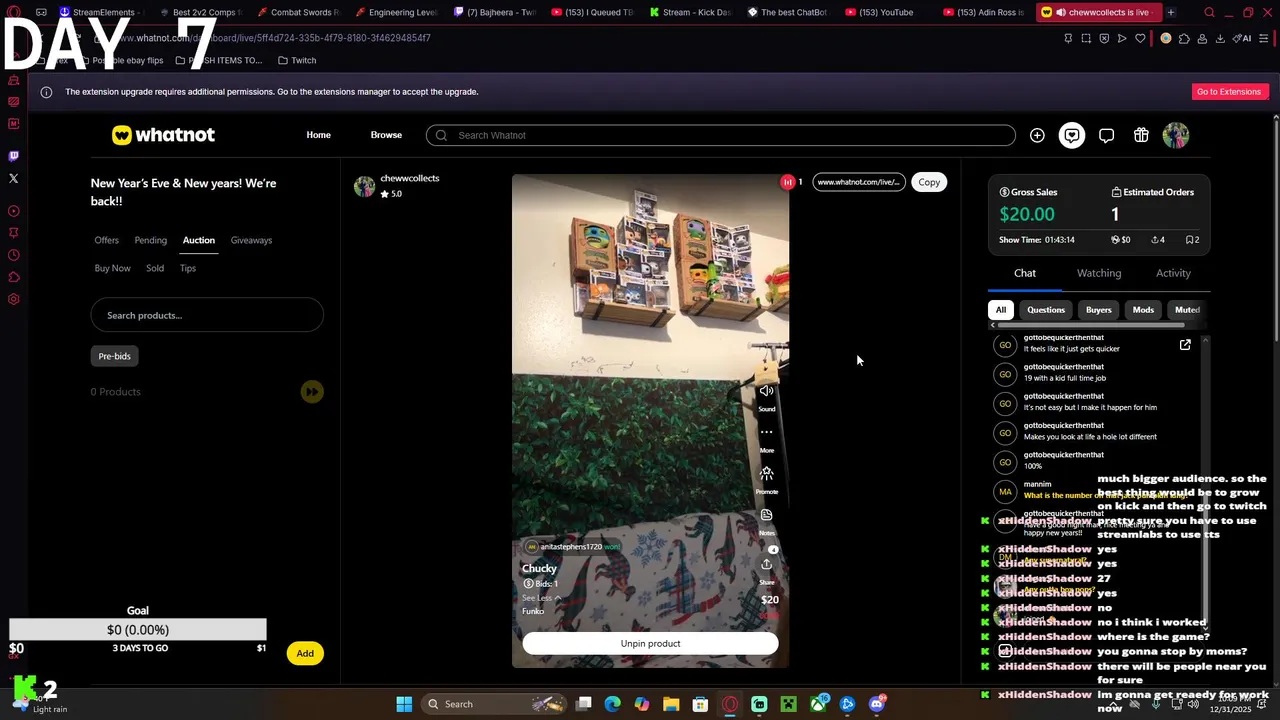Open the rewards gift icon
This screenshot has height=720, width=1280.
point(1141,135)
